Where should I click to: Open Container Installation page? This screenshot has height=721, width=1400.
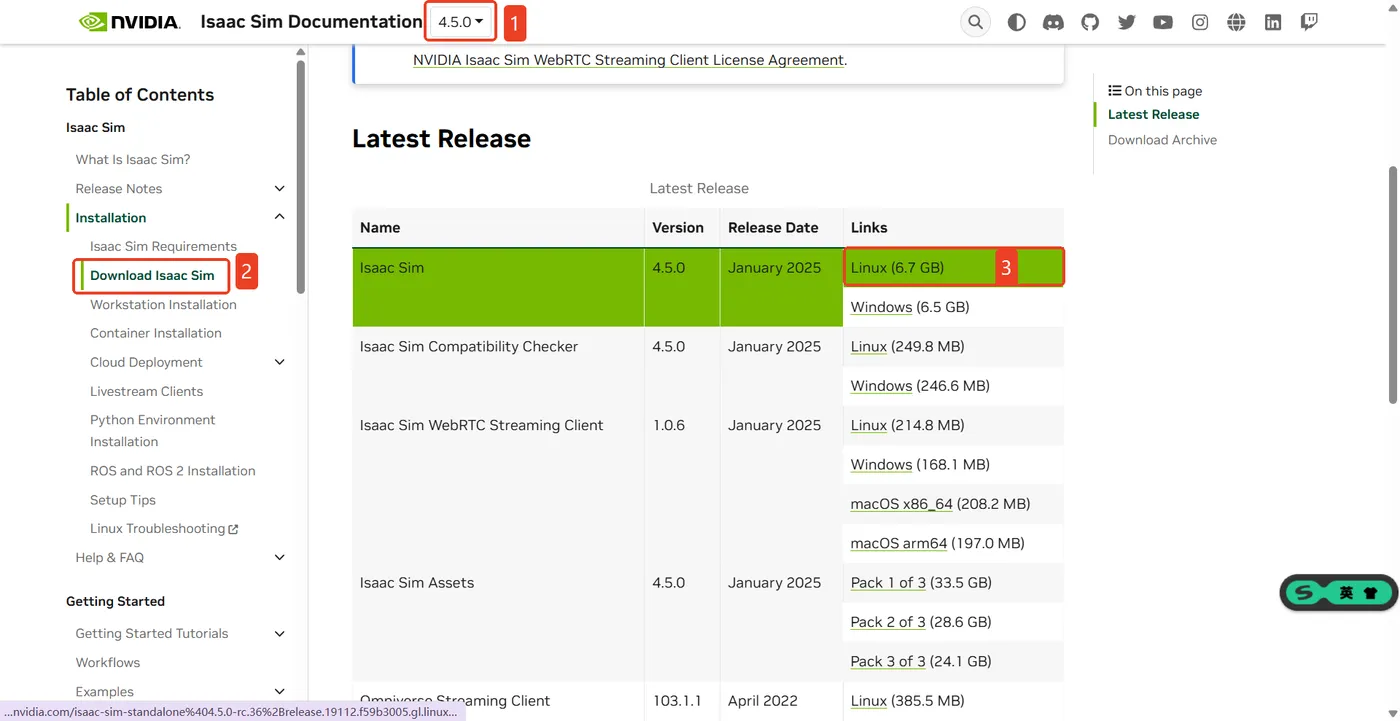coord(156,333)
